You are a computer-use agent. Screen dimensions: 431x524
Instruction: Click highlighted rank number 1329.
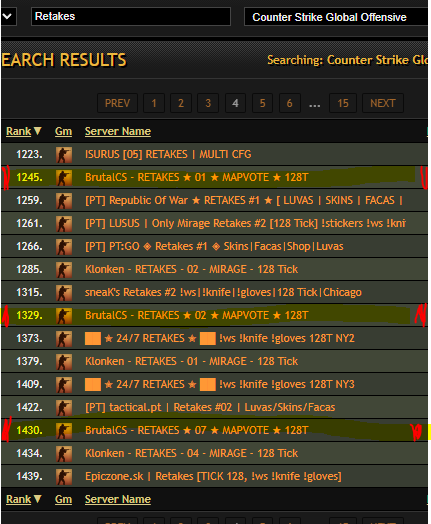(29, 315)
